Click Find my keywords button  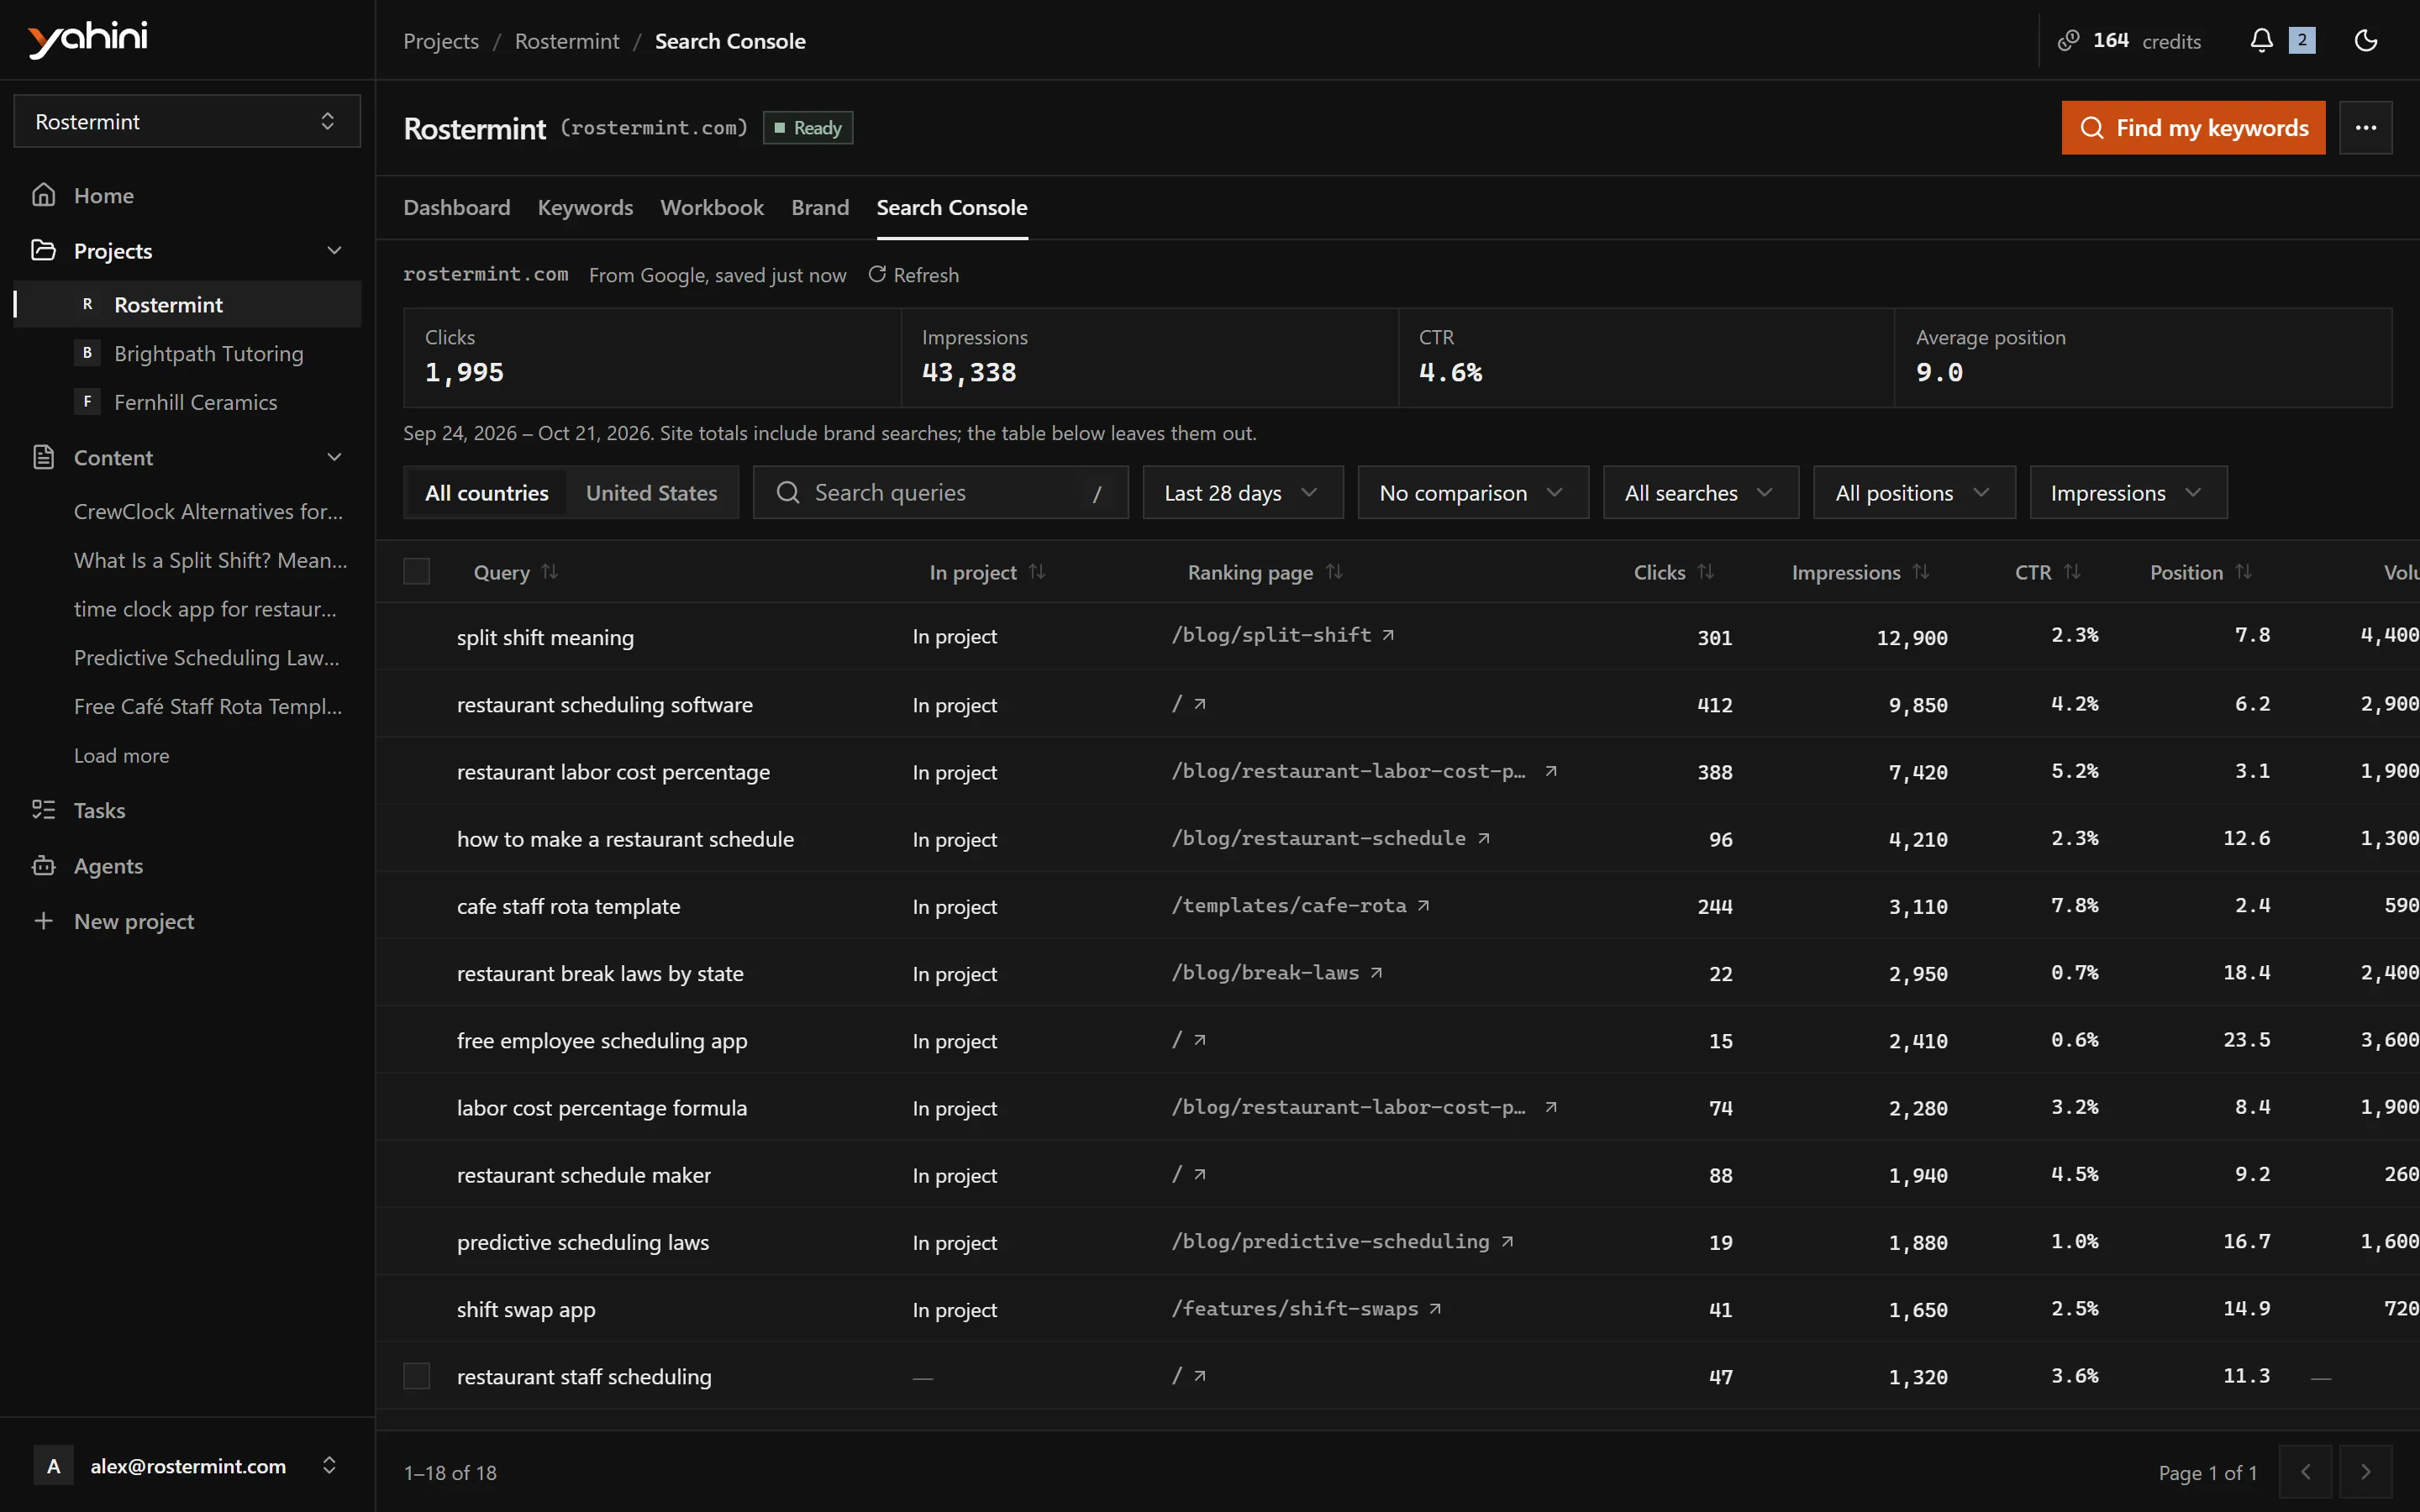point(2193,127)
